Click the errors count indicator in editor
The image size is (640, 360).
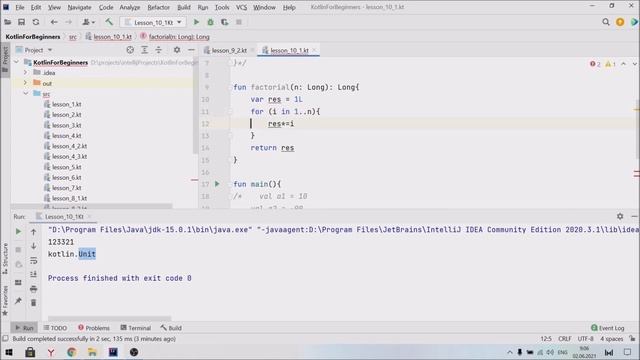[595, 64]
